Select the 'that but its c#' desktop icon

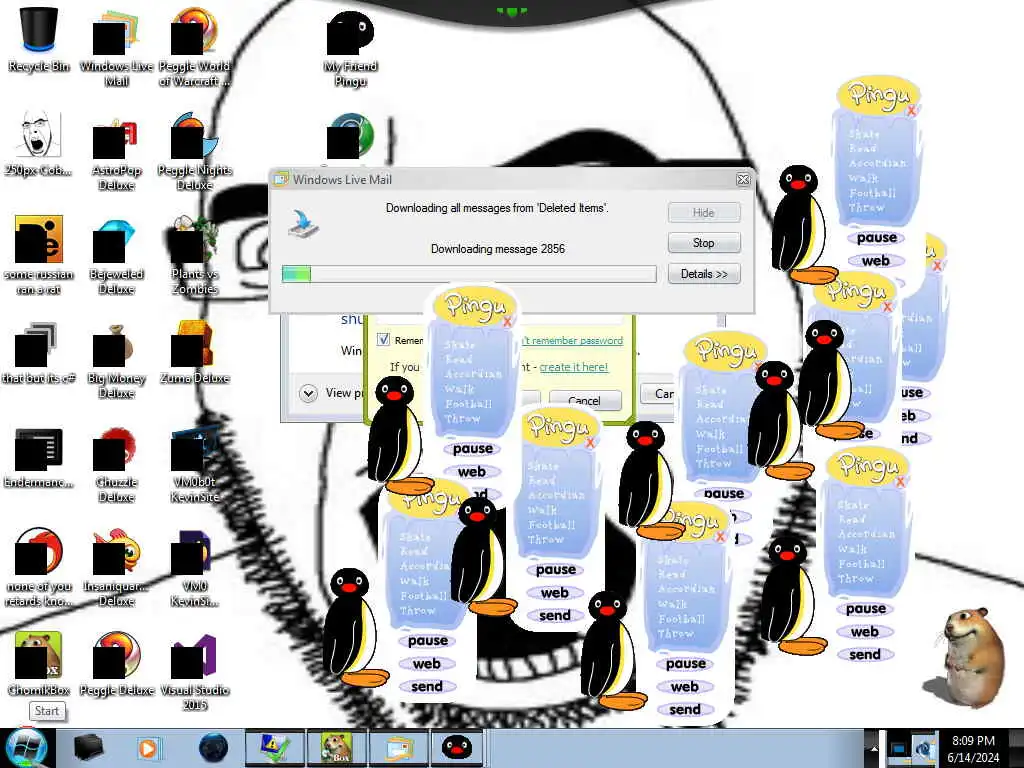click(39, 353)
